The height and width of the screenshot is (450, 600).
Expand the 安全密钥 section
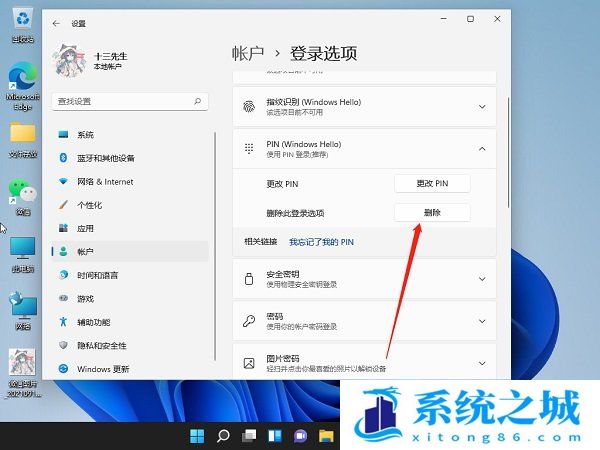point(364,279)
